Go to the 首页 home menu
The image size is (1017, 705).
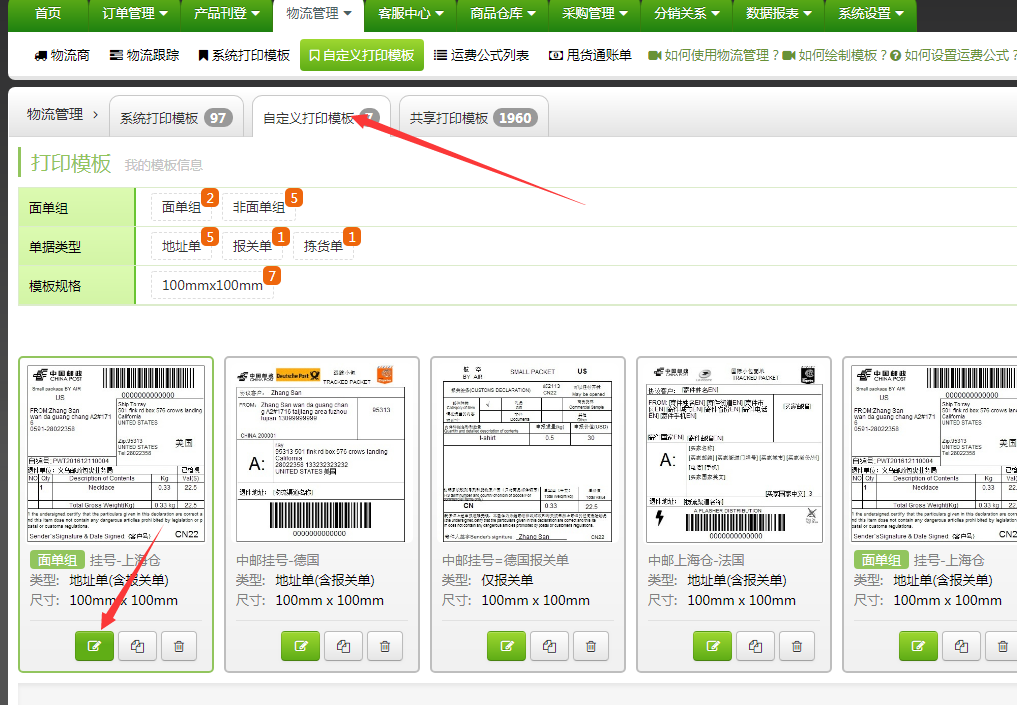click(48, 14)
